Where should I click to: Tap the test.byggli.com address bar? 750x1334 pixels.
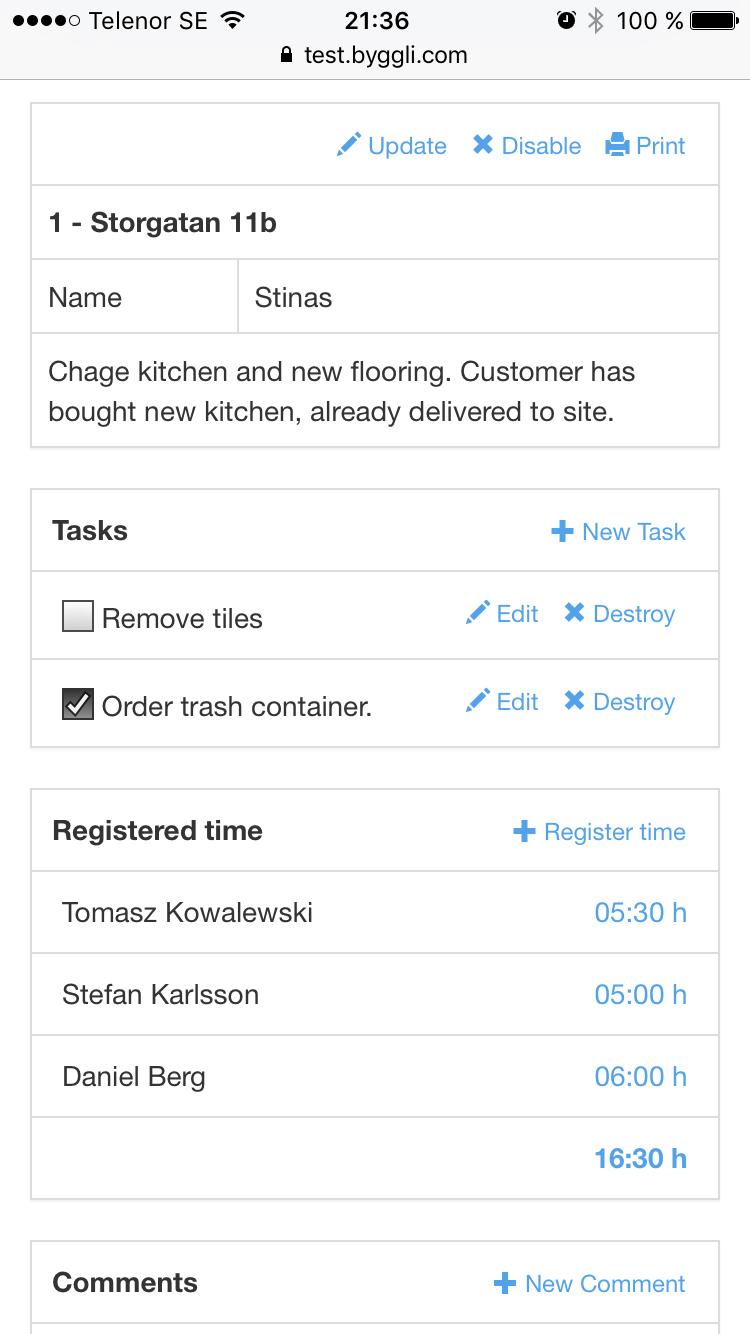pos(375,55)
